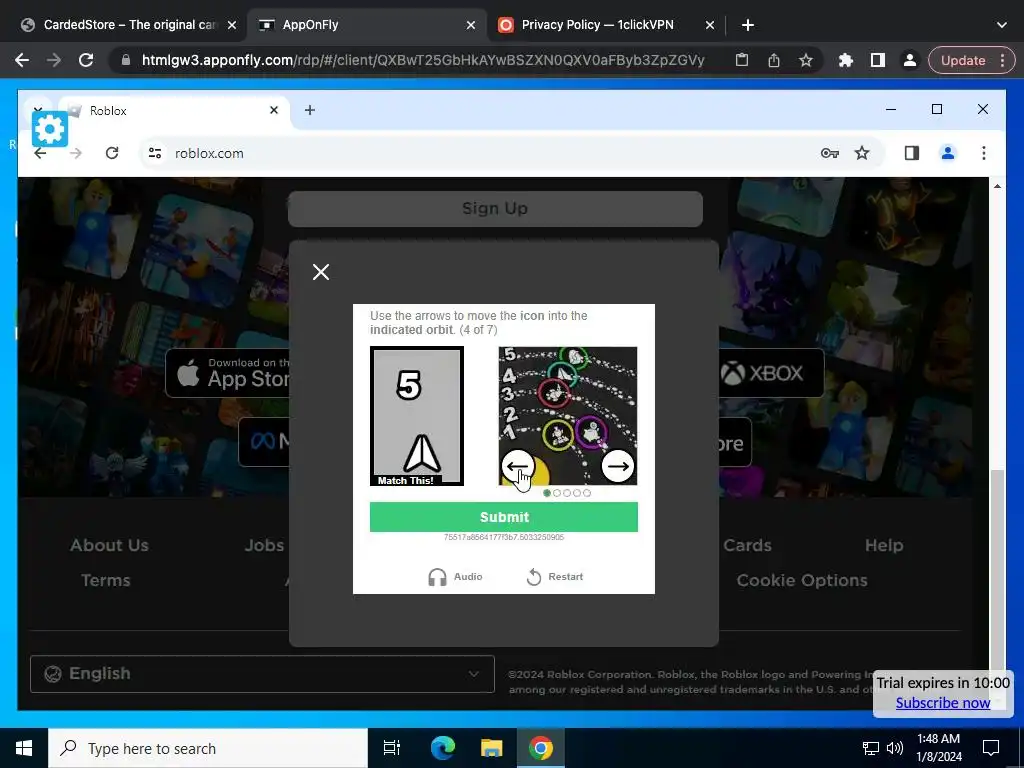Screen dimensions: 1024x768
Task: Open the XBOX download badge
Action: [771, 373]
